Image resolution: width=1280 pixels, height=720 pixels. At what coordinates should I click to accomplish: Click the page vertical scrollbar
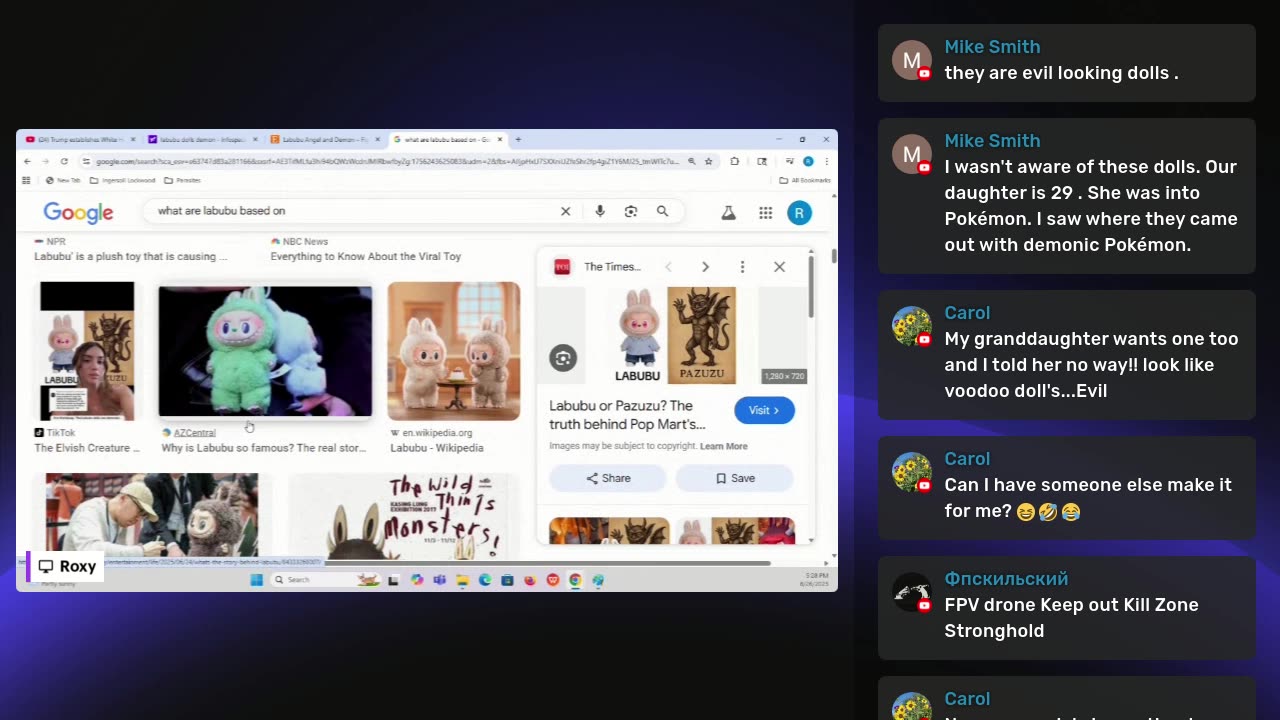click(x=832, y=257)
